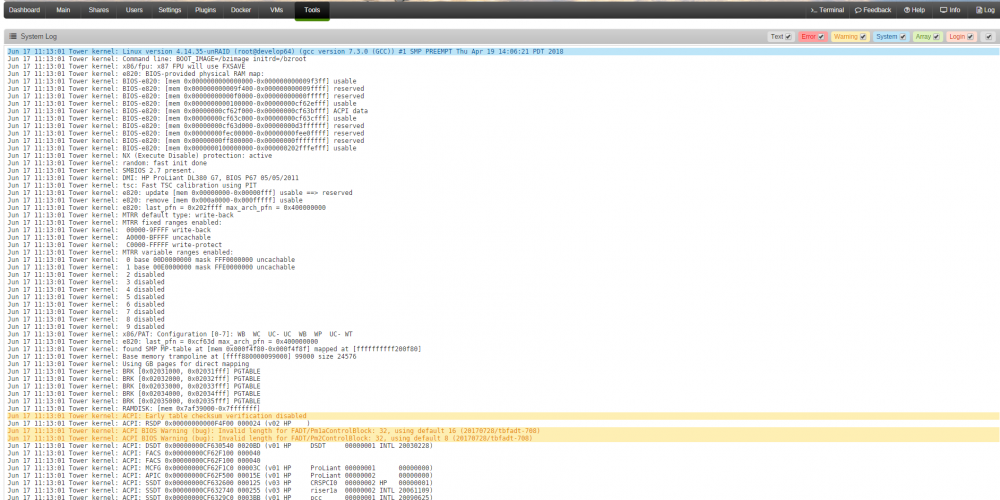
Task: Toggle the Array log filter checkbox
Action: pyautogui.click(x=936, y=37)
